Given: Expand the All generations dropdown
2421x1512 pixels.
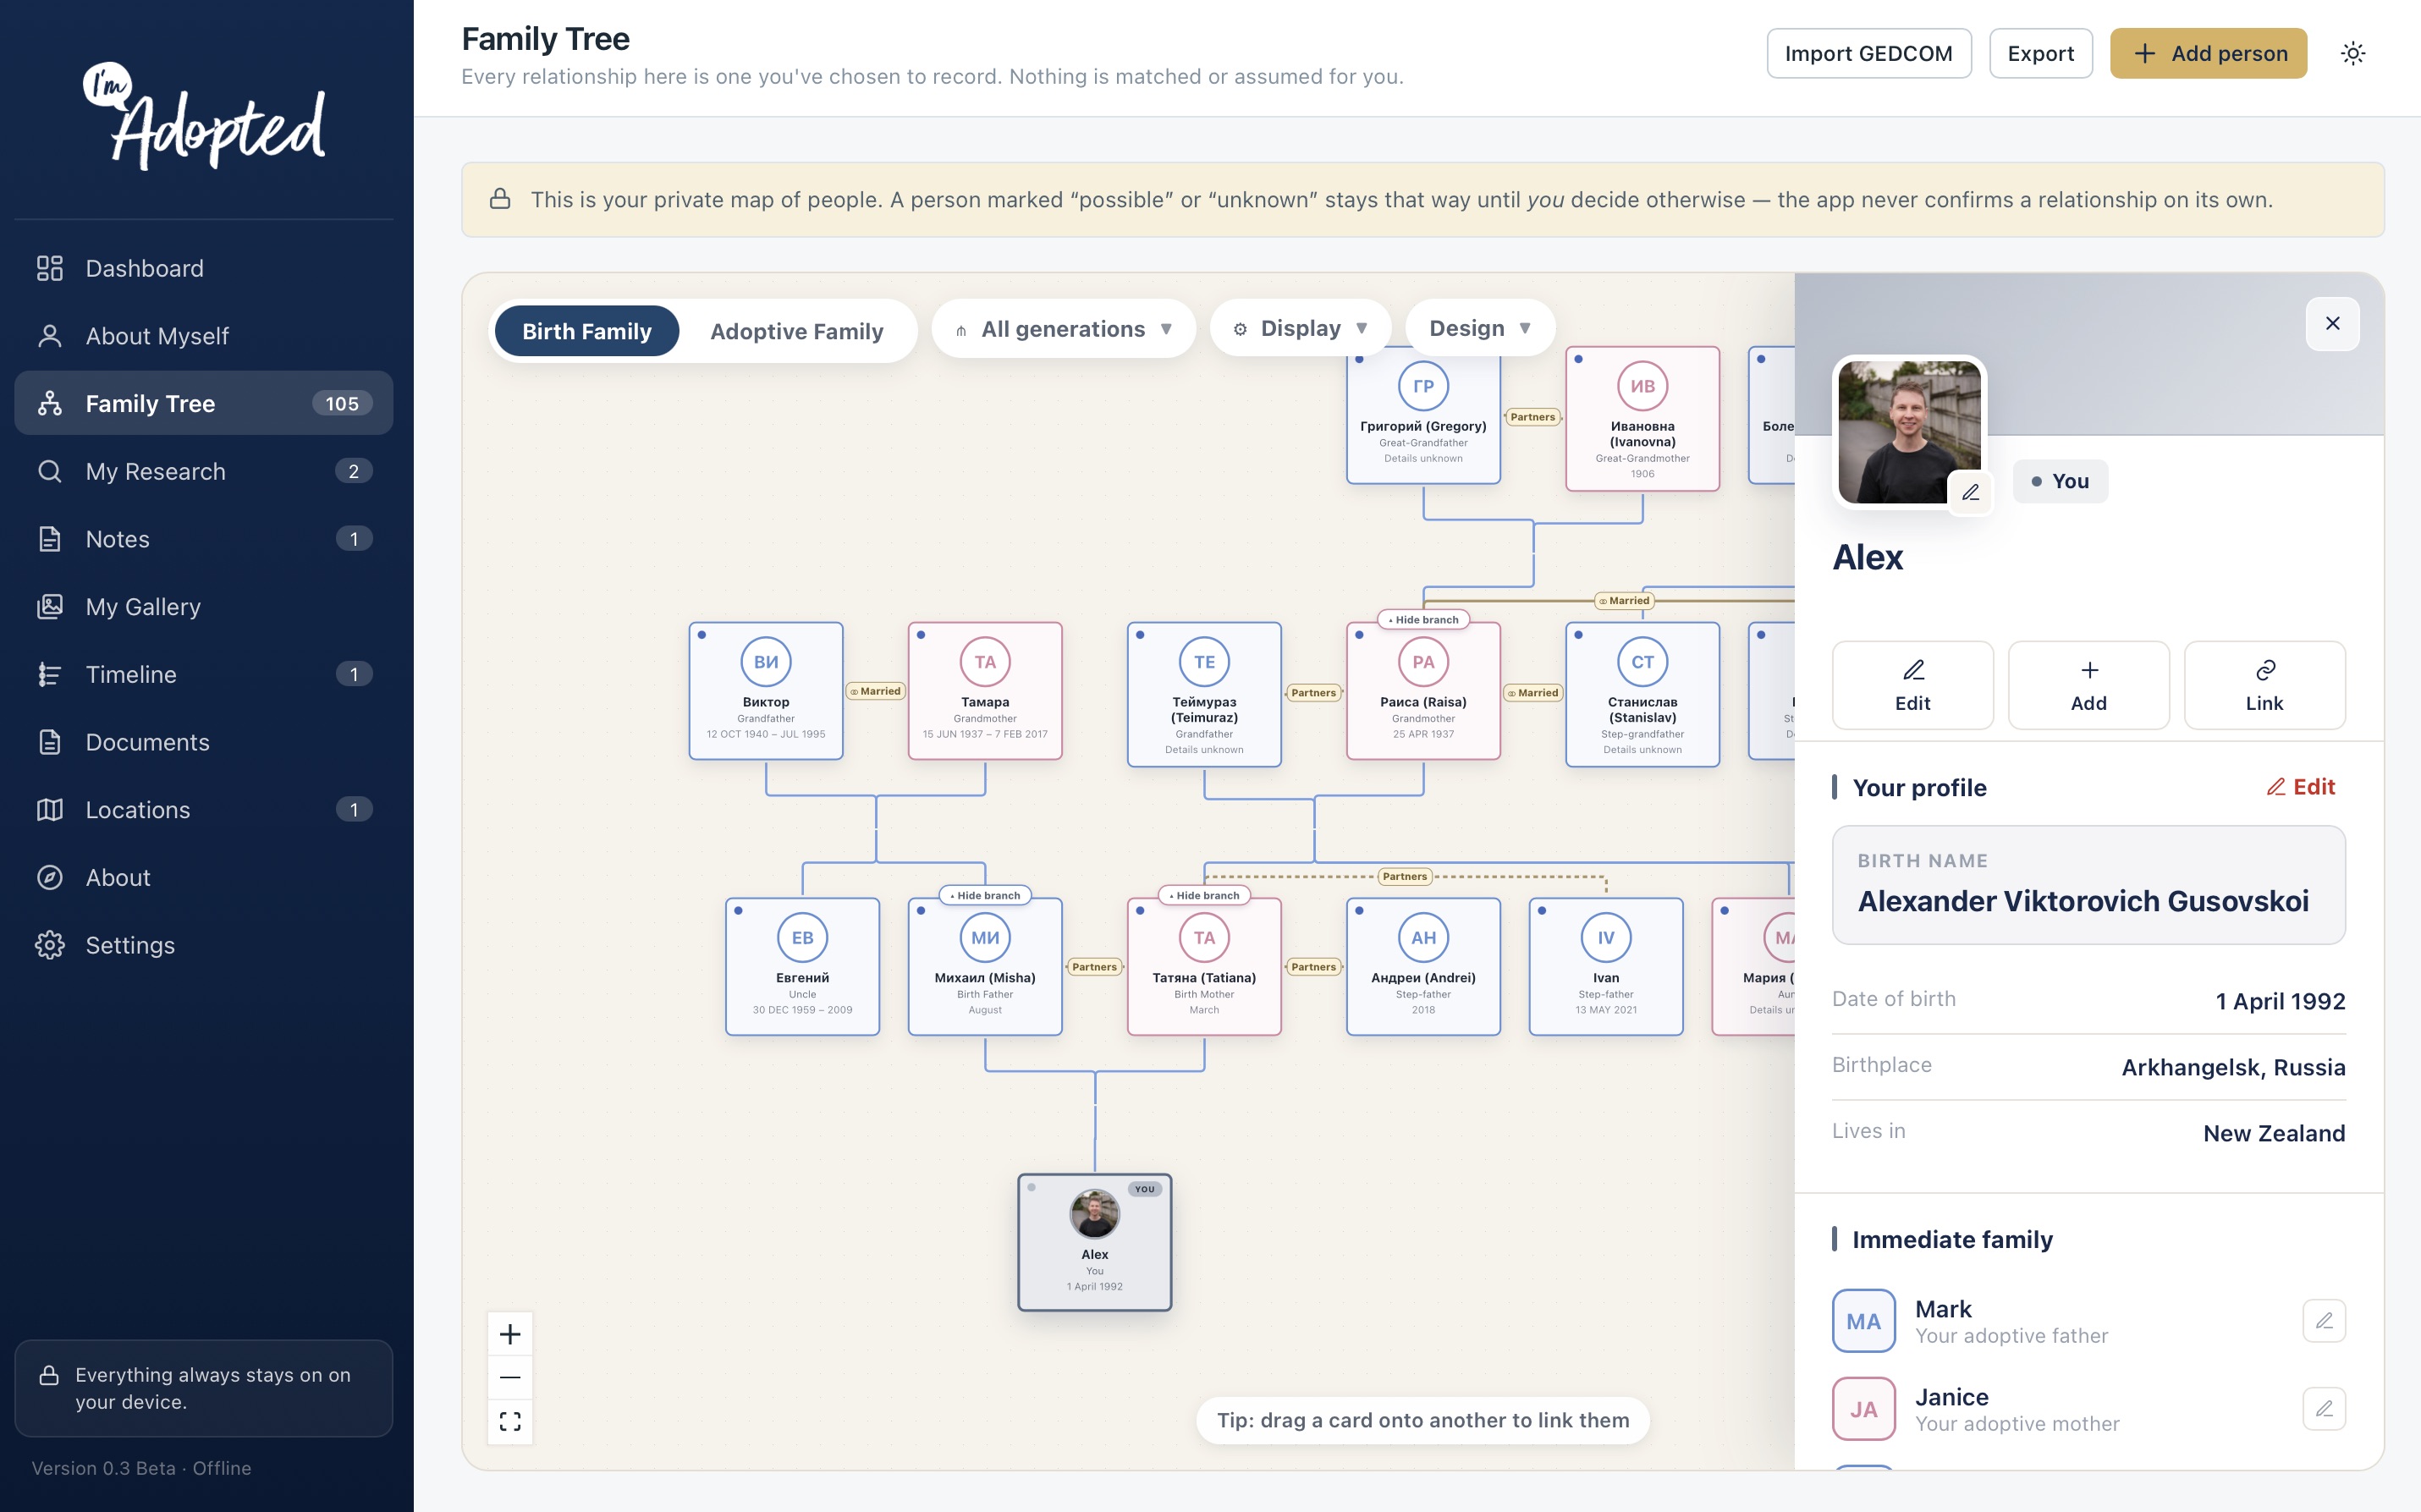Looking at the screenshot, I should click(x=1063, y=329).
